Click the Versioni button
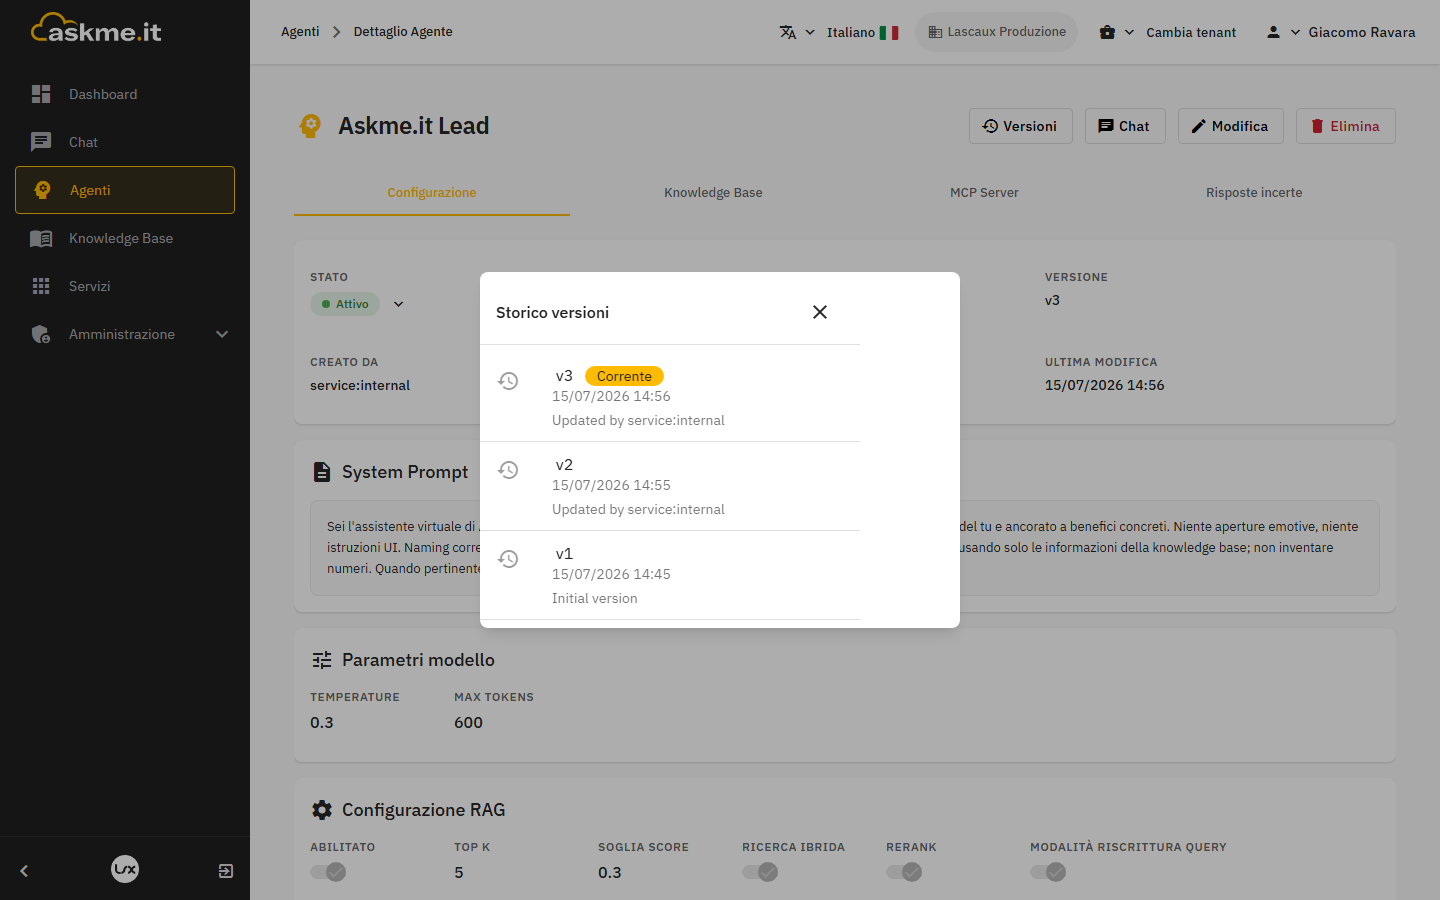The width and height of the screenshot is (1440, 900). tap(1021, 126)
